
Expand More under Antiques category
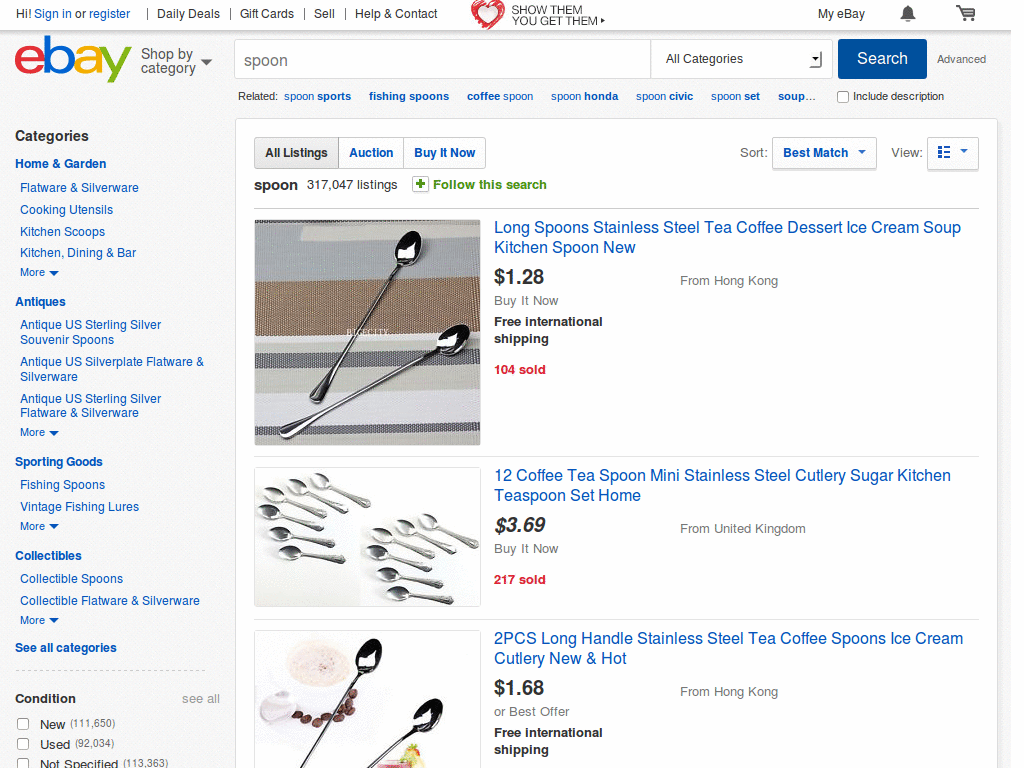pos(38,432)
